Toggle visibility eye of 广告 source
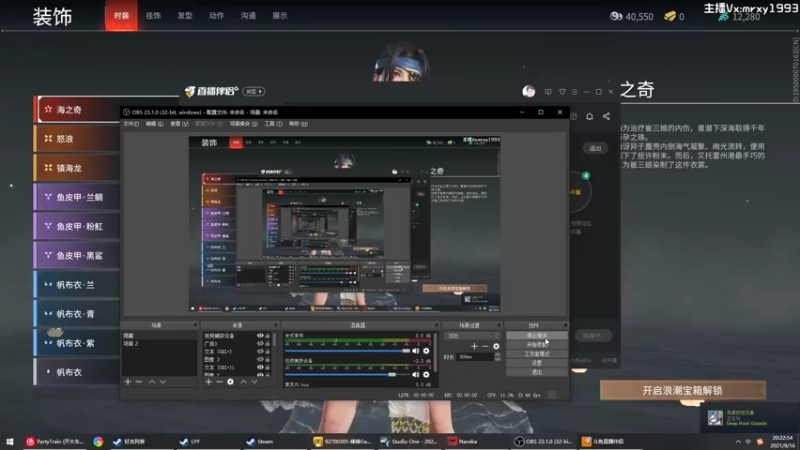Screen dimensions: 800x450 (x=260, y=343)
